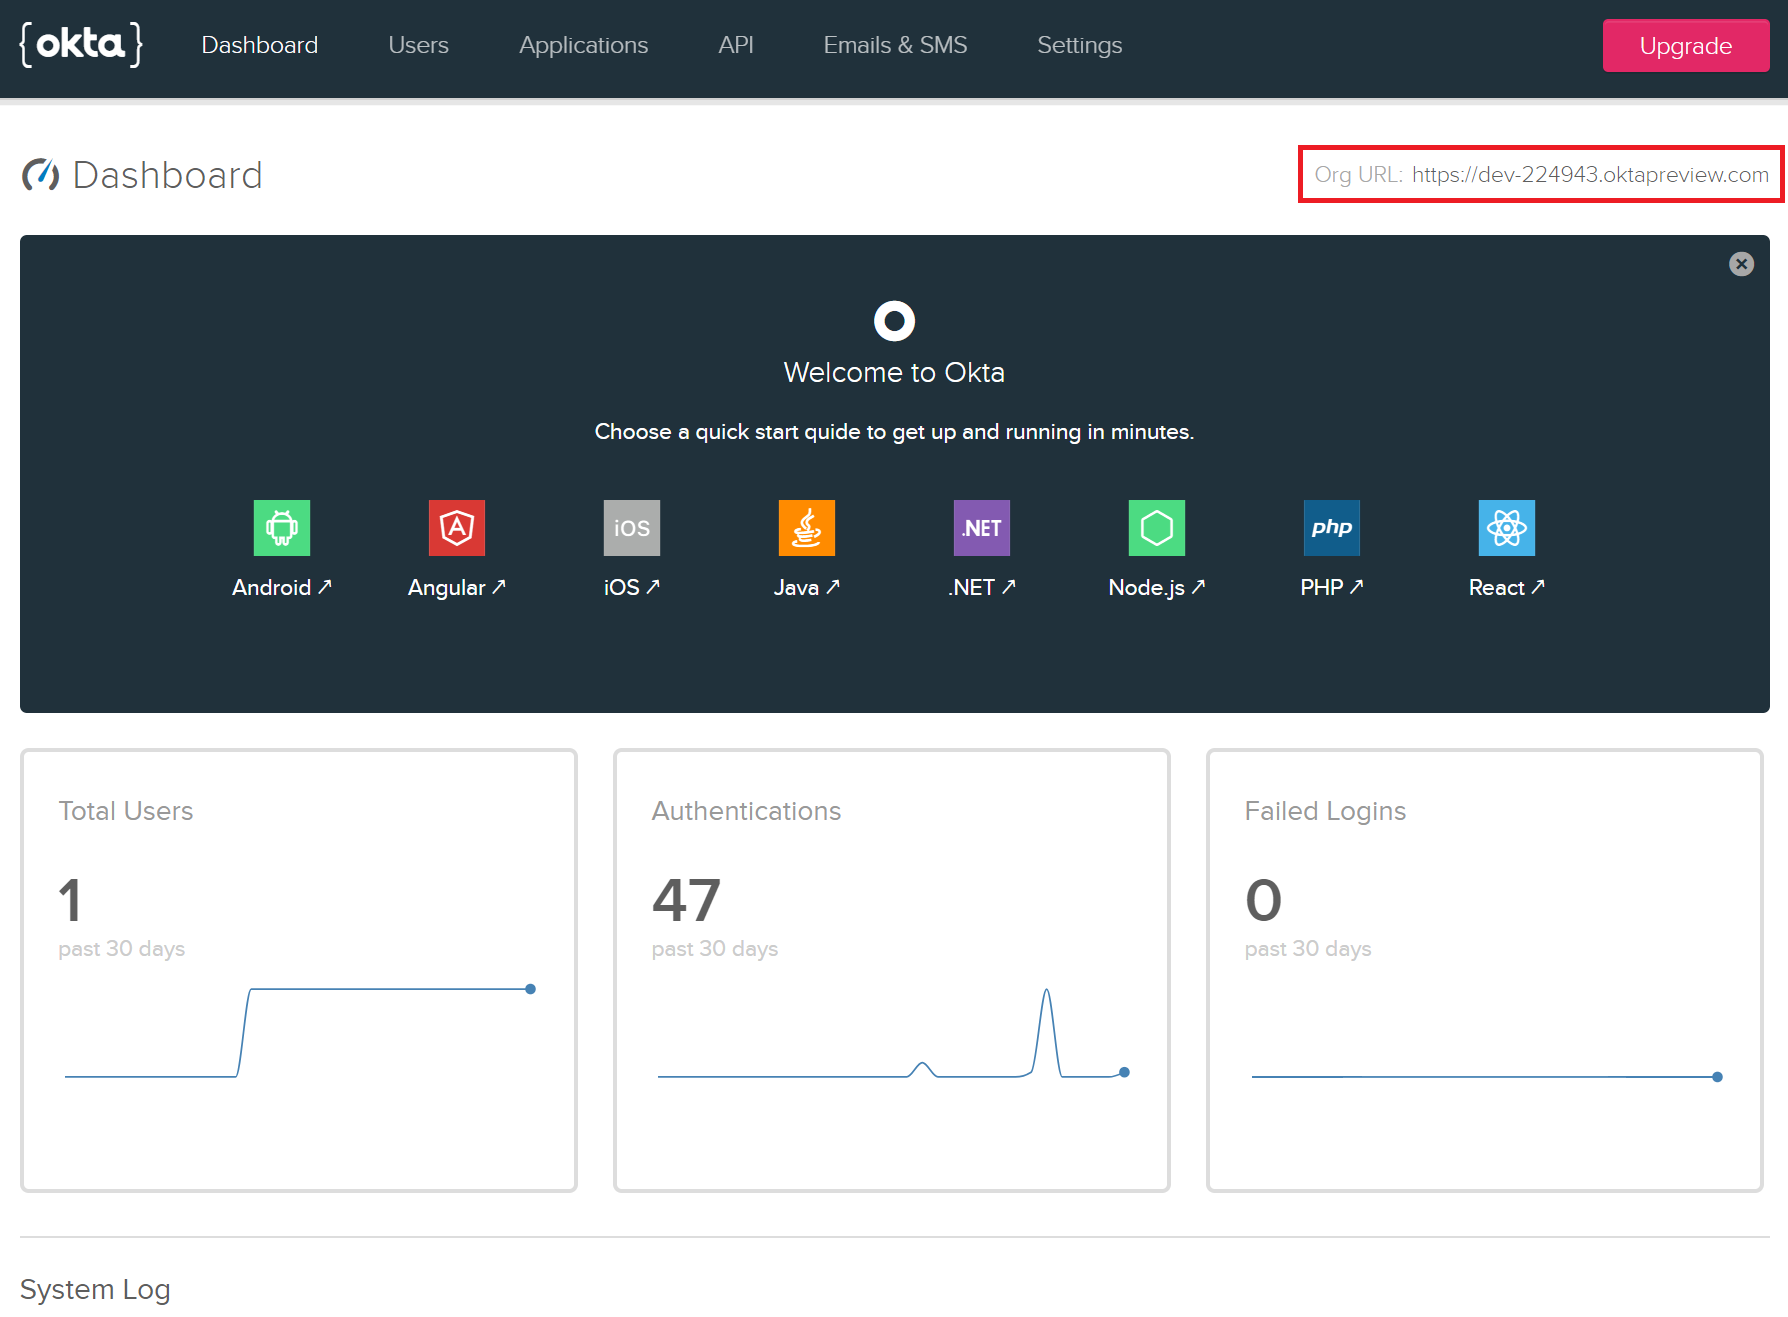Select the PHP quick start icon

click(1331, 528)
